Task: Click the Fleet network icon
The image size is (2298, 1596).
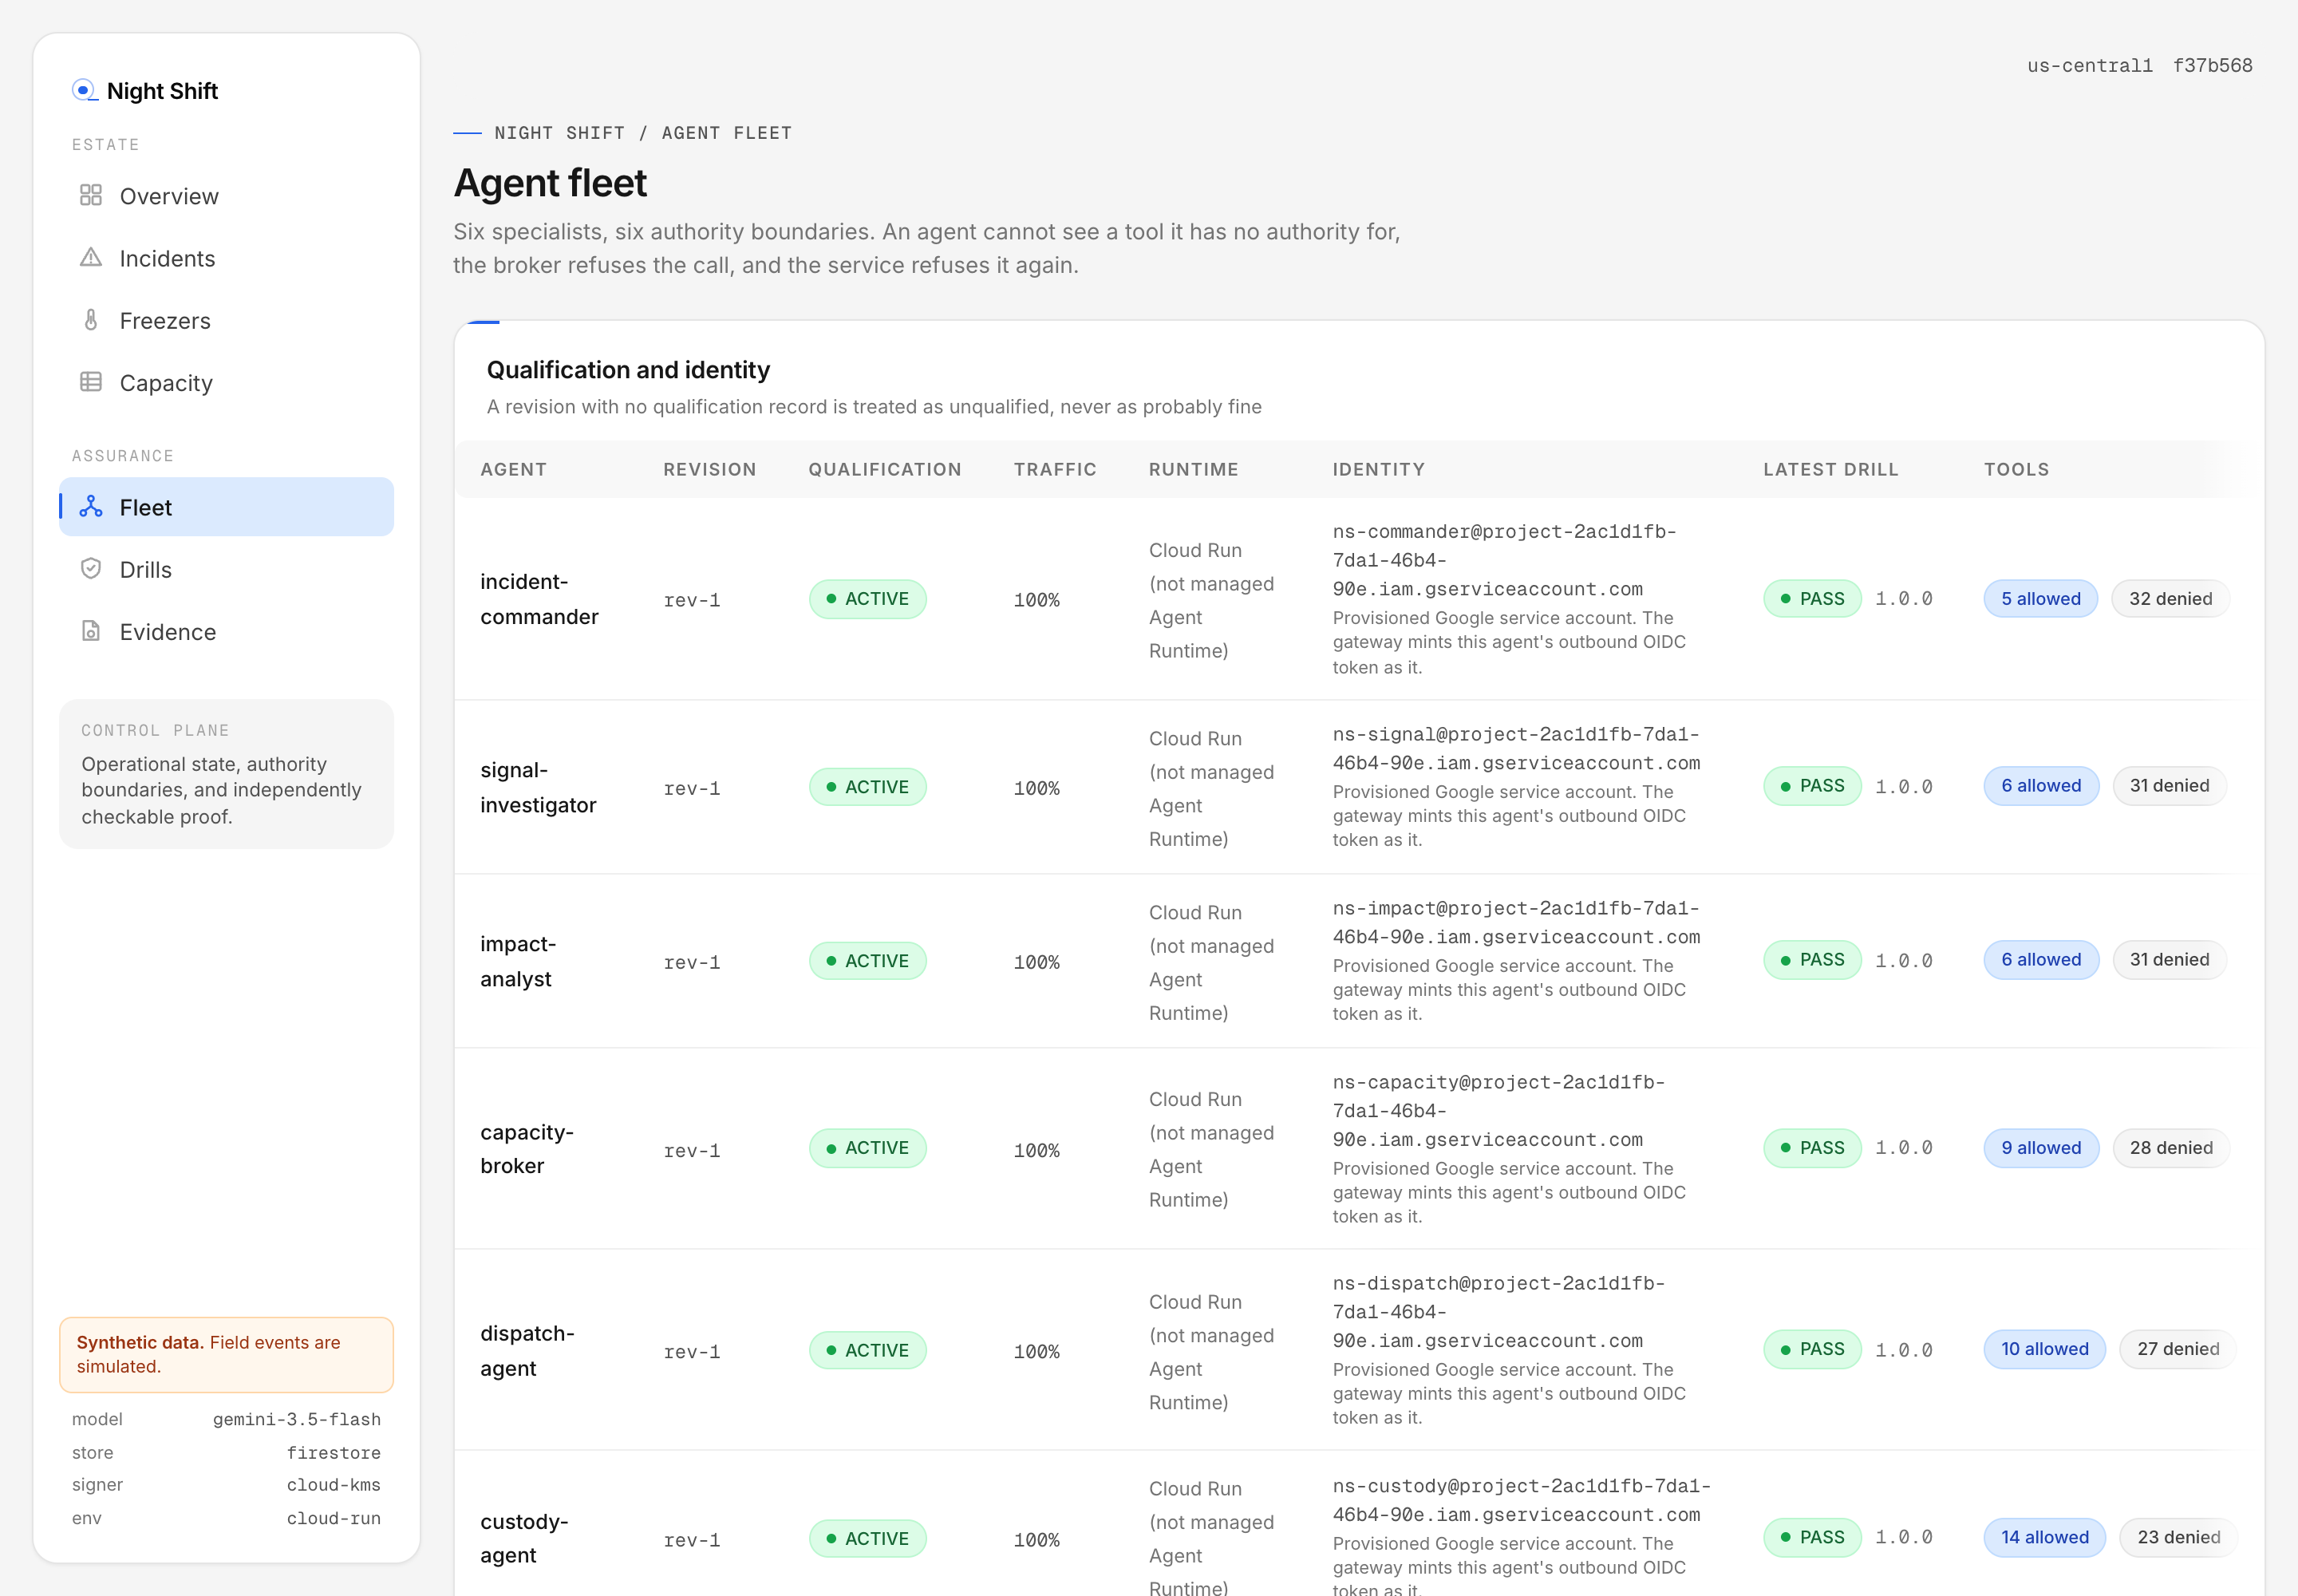Action: click(91, 507)
